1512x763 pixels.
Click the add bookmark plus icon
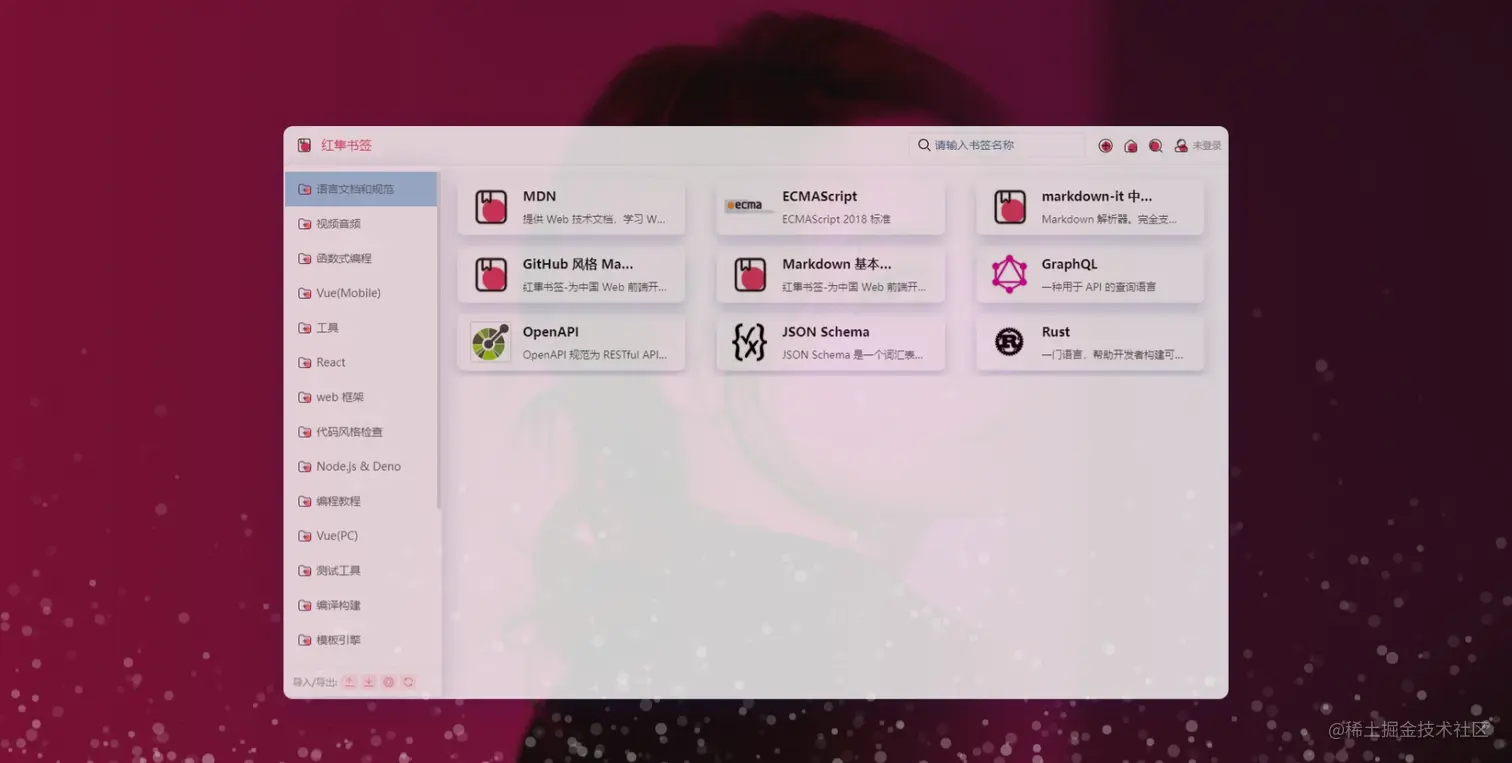click(x=1105, y=146)
